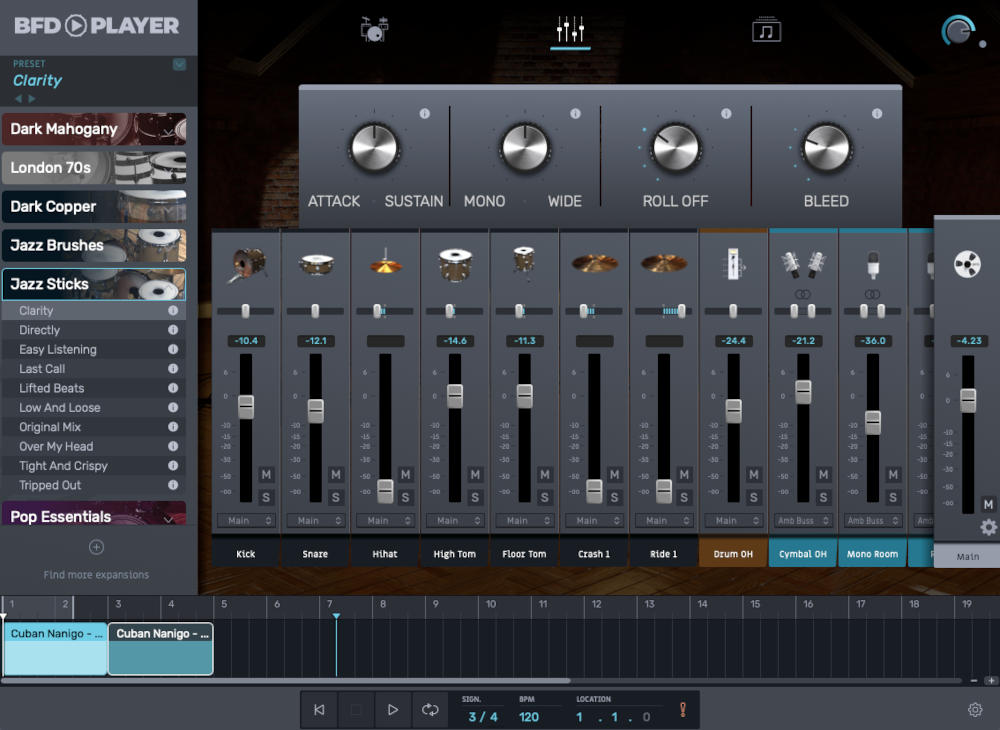The width and height of the screenshot is (1000, 730).
Task: Click the Crash 1 cymbal icon
Action: pos(593,262)
